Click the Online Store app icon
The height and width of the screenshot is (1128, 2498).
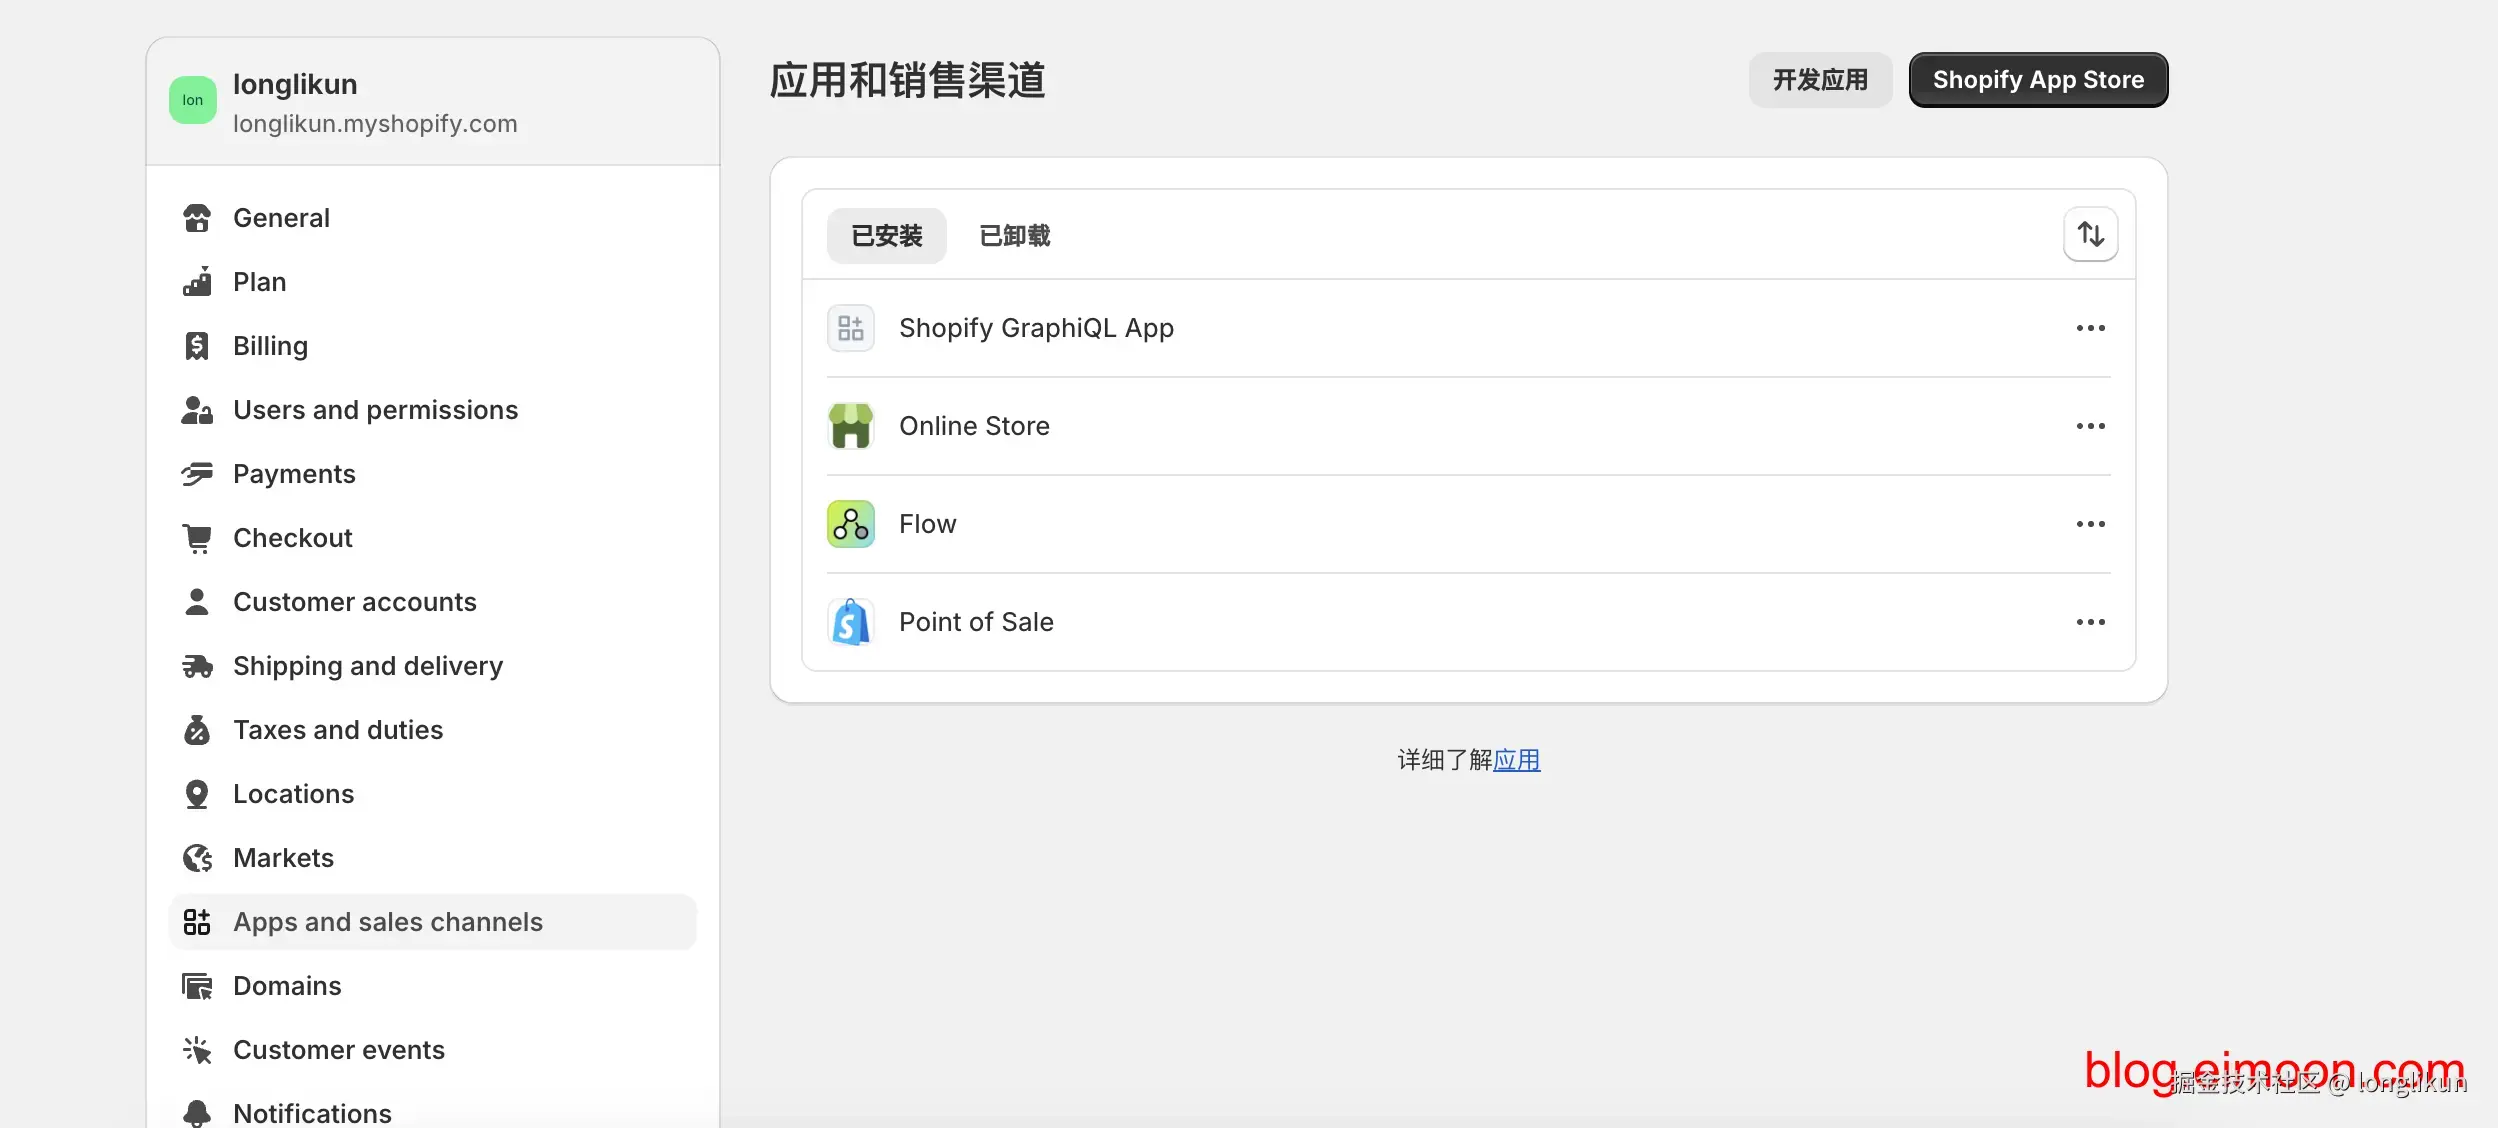(x=851, y=425)
